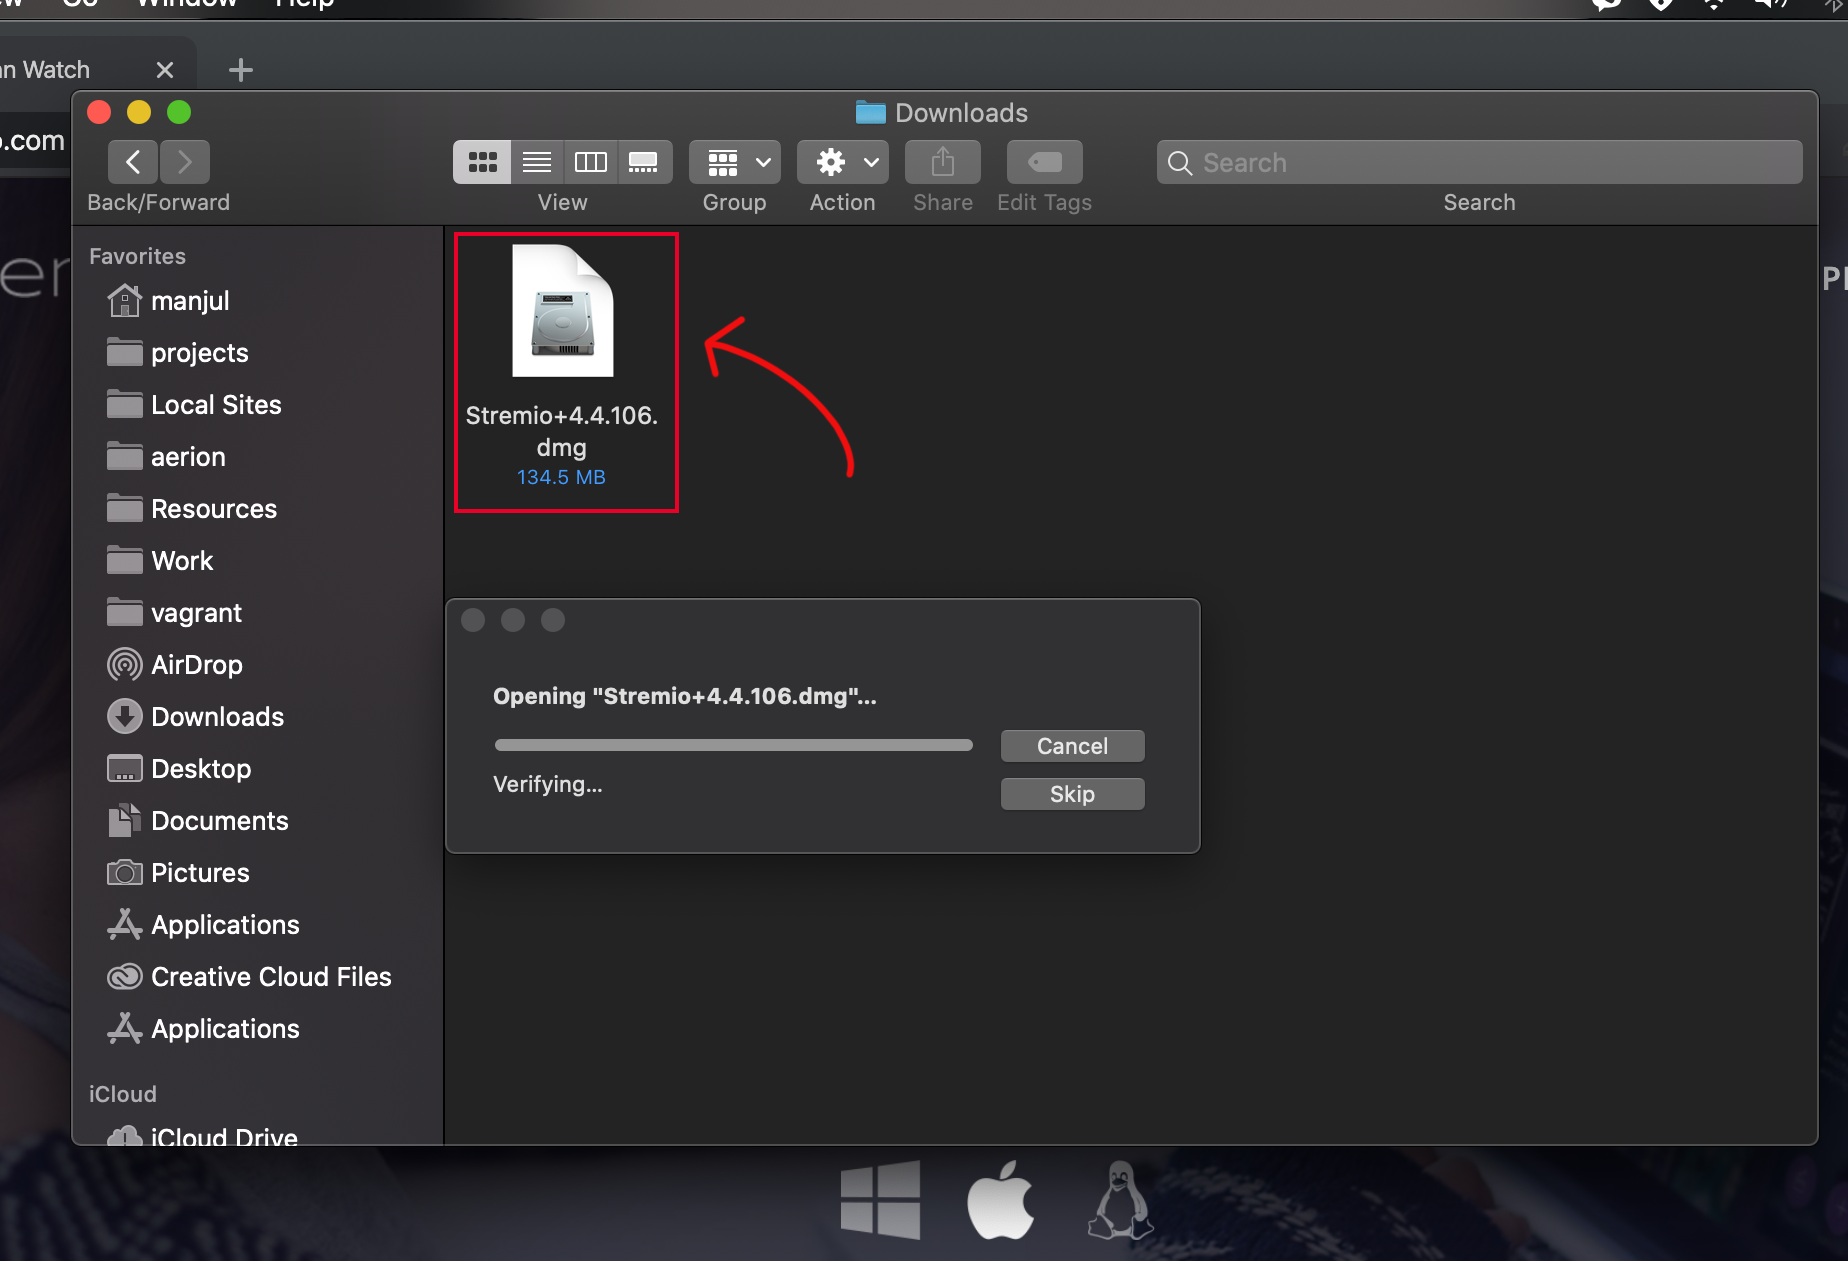Click the Downloads window title

(961, 113)
